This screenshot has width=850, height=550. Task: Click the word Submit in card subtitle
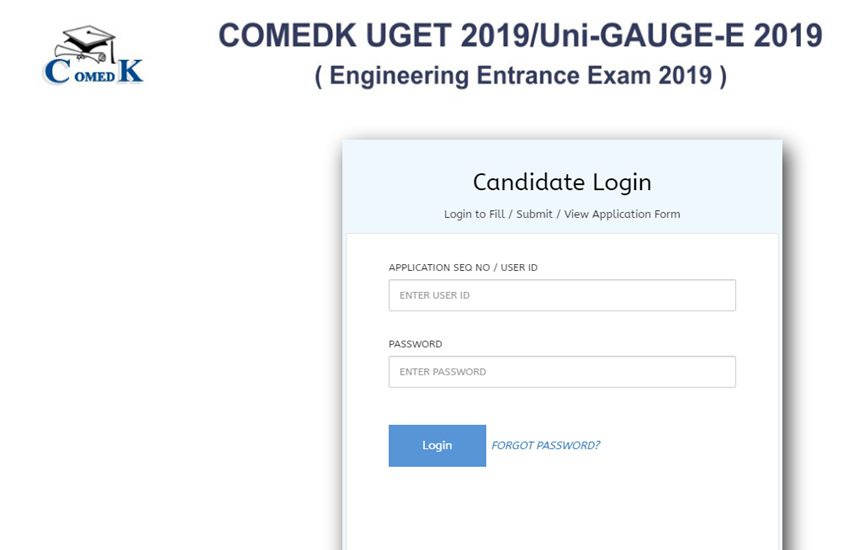(534, 214)
